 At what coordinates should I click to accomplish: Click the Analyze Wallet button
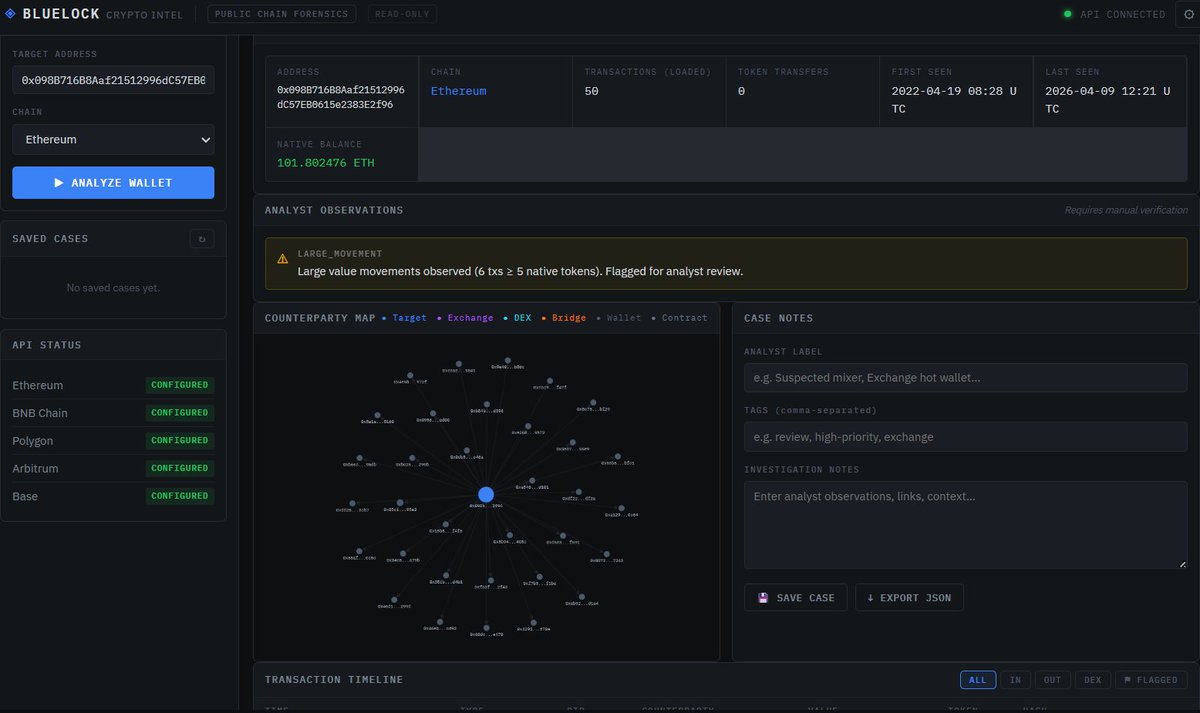113,183
